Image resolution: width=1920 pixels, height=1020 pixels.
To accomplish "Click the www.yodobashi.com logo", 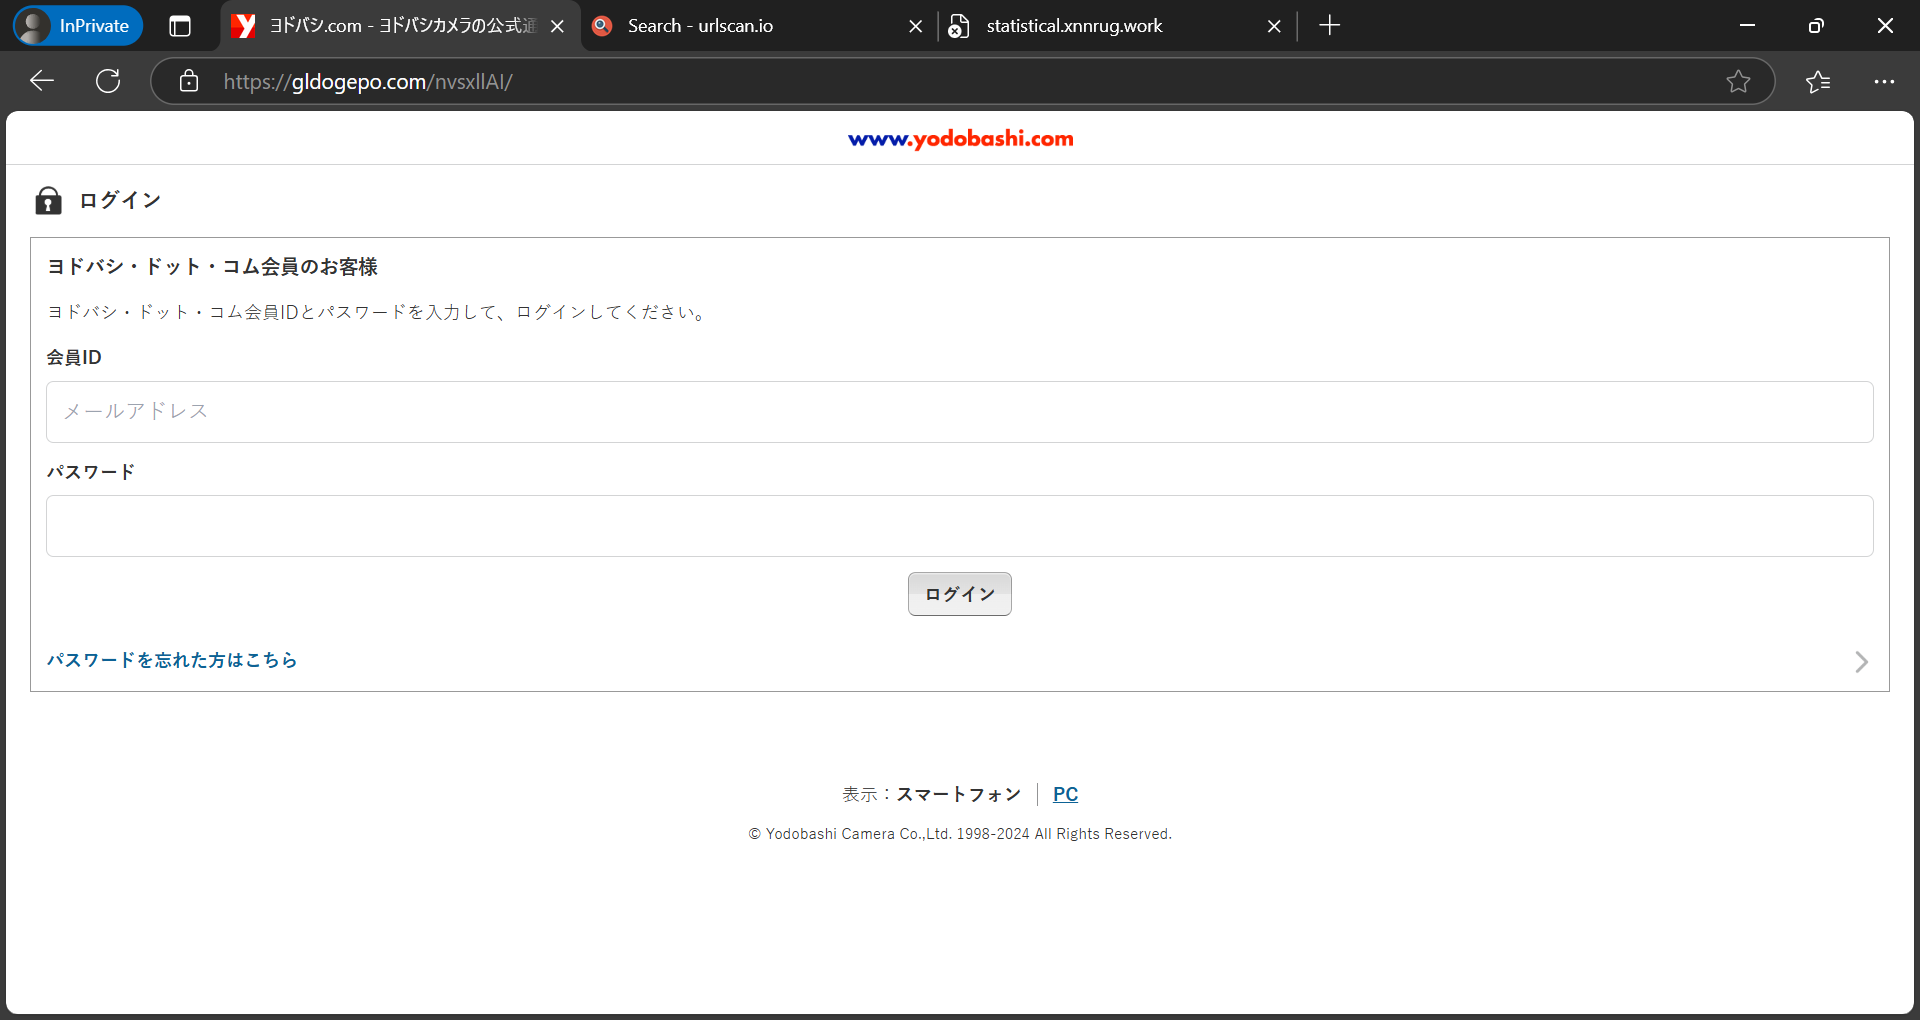I will pos(960,139).
